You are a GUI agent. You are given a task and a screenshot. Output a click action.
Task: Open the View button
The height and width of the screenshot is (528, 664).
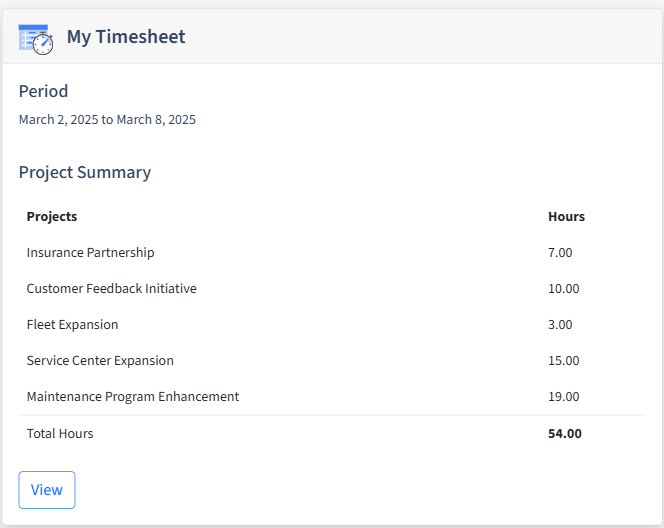47,490
